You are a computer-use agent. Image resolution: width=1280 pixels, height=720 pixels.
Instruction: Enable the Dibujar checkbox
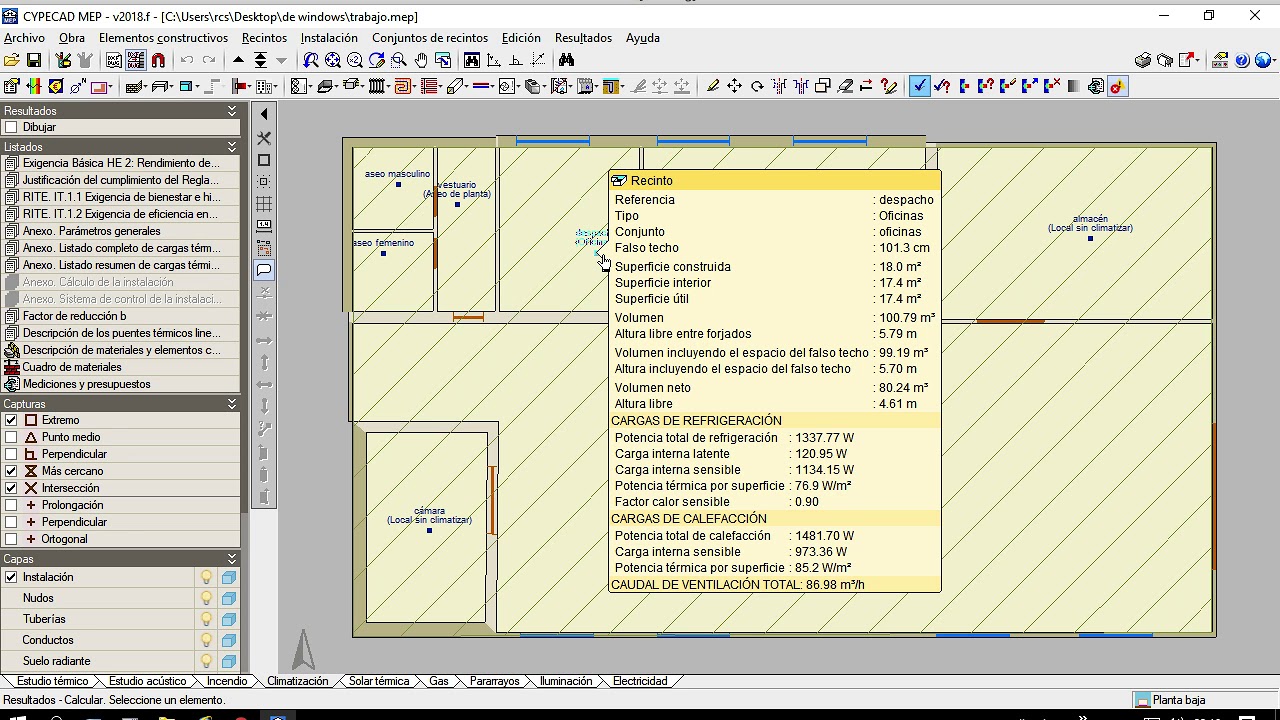pos(11,127)
